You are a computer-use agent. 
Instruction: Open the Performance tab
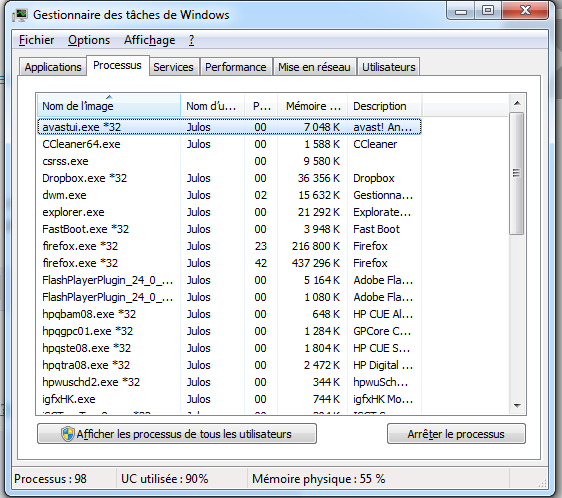[x=235, y=67]
